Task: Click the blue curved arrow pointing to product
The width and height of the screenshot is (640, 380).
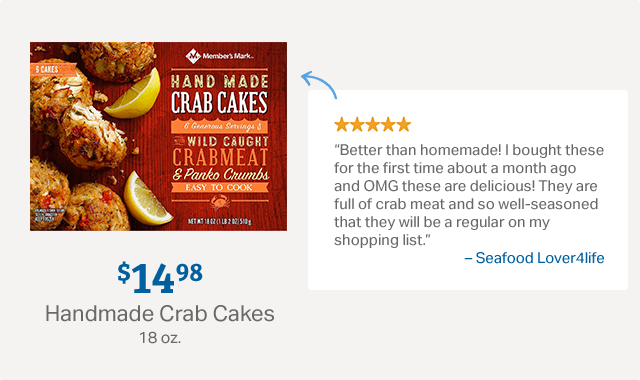Action: (319, 85)
